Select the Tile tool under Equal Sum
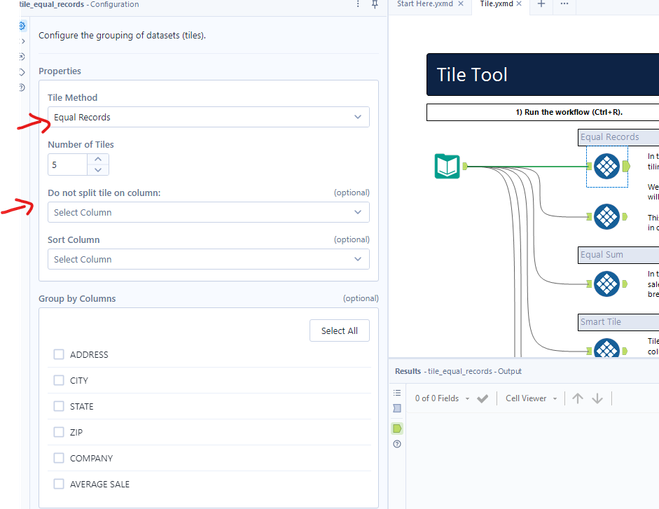The image size is (659, 509). click(x=607, y=284)
